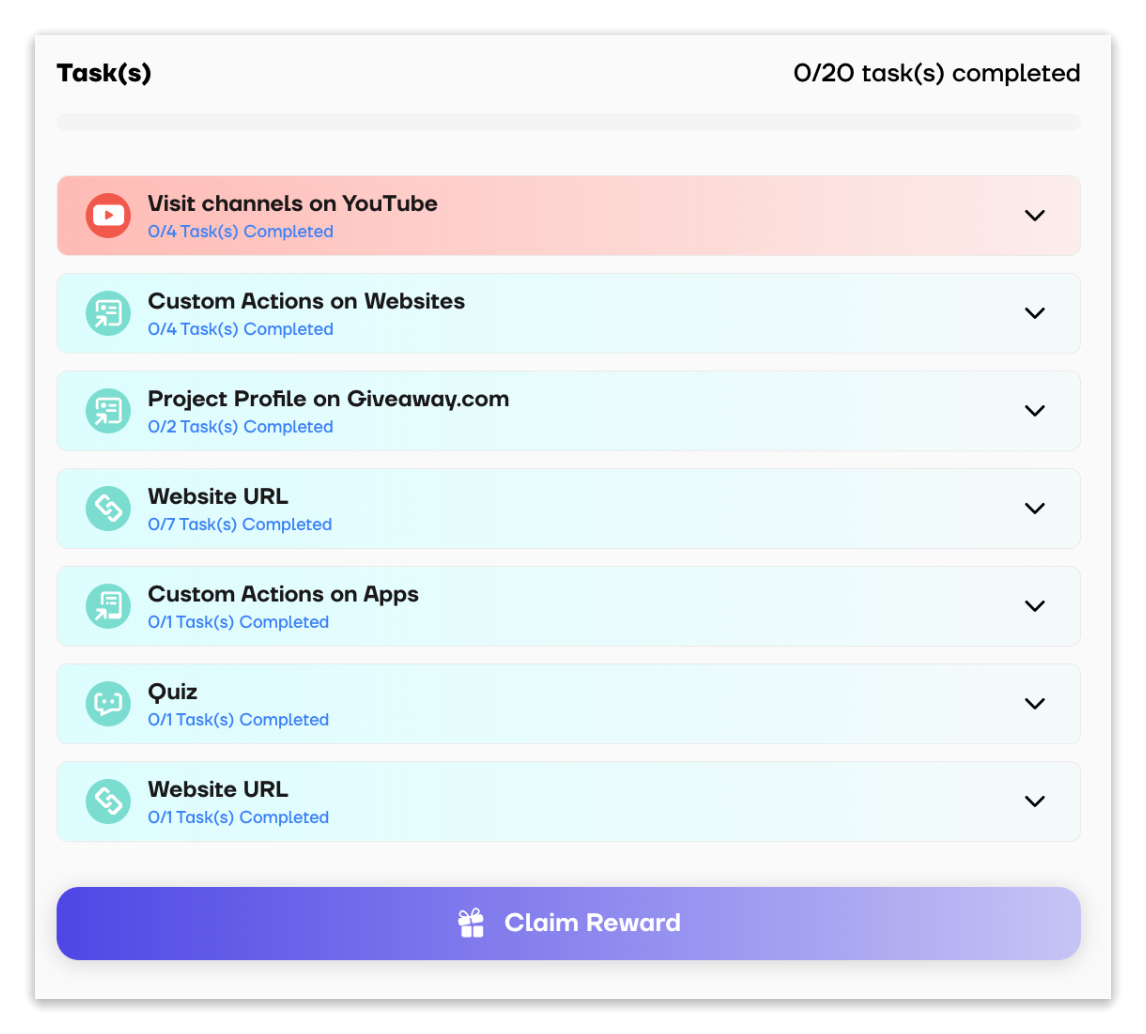
Task: Expand the 0/7 Website URL chevron
Action: (1035, 508)
